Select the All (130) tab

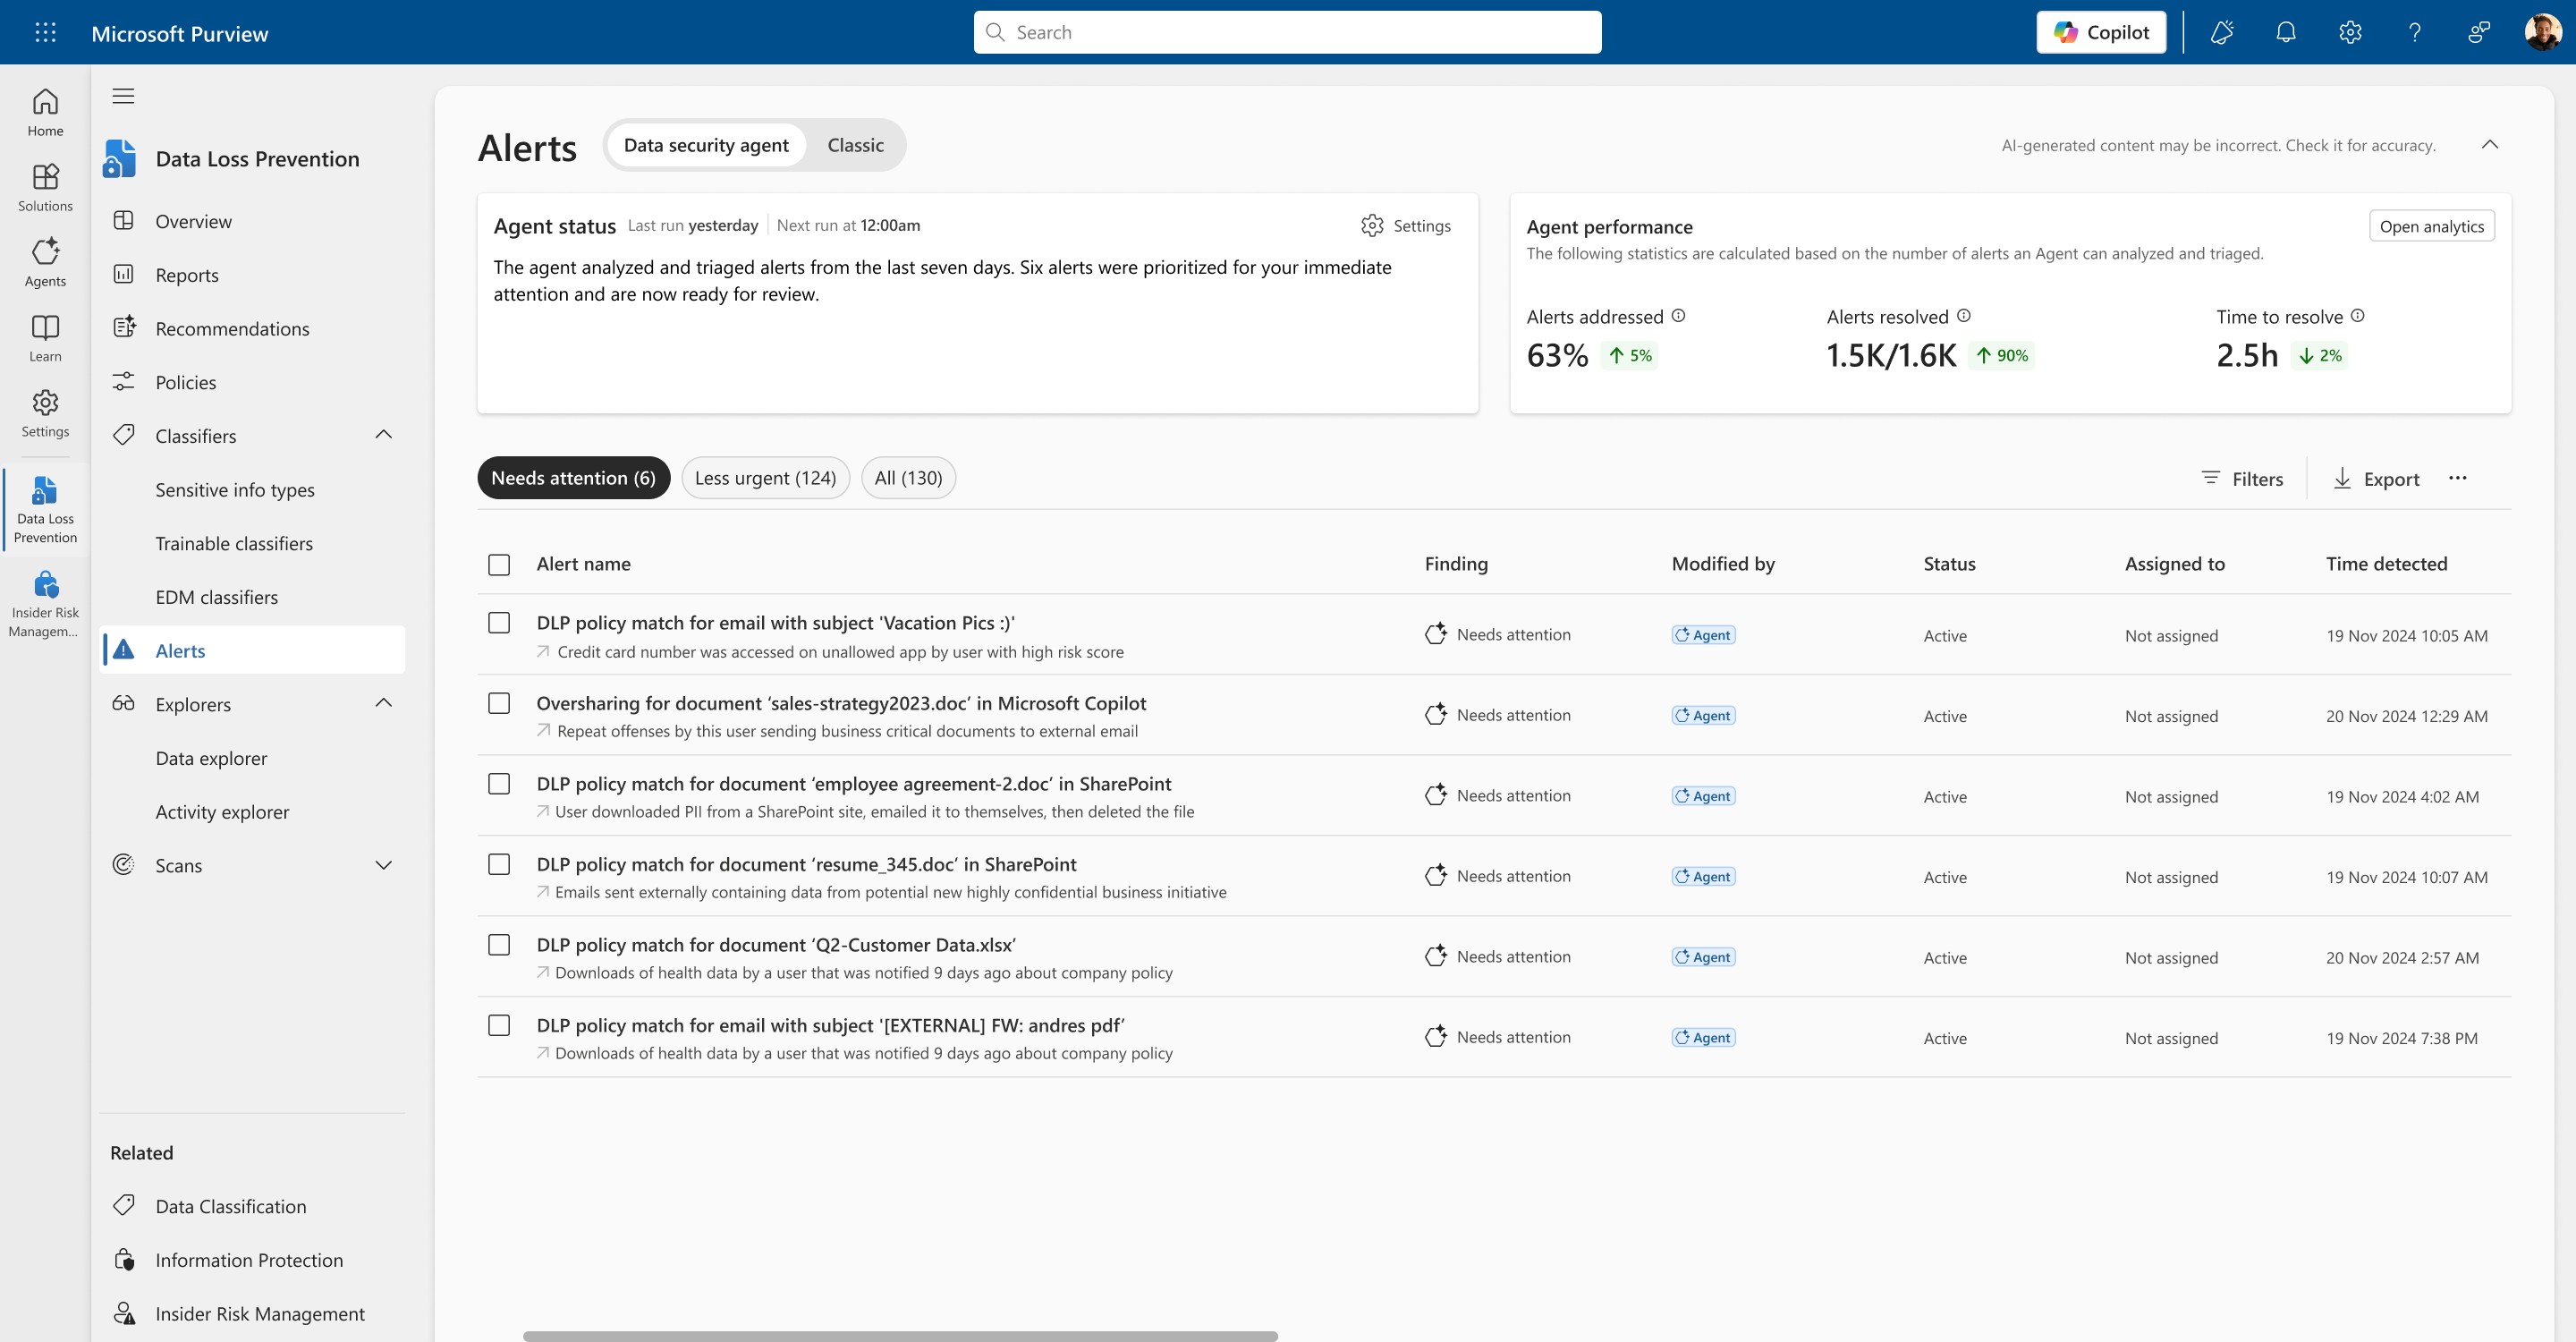(x=908, y=478)
